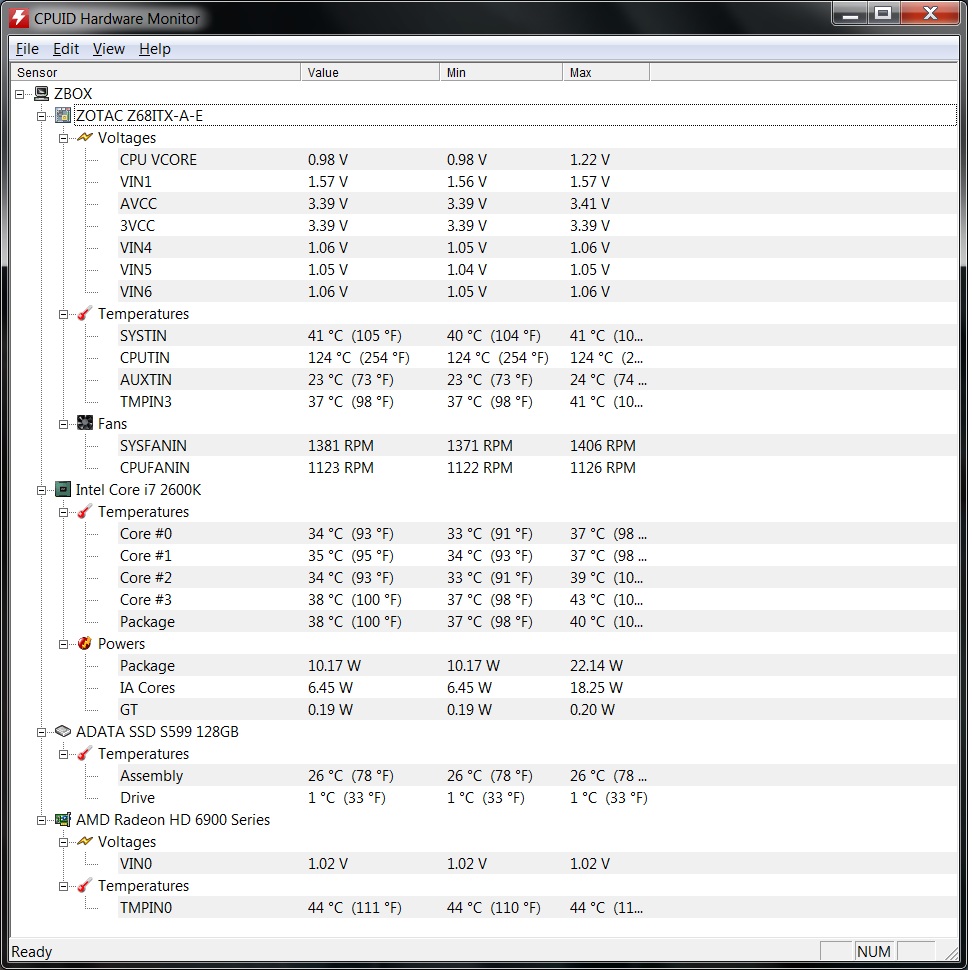Collapse the ADATA SSD Temperatures group
This screenshot has height=970, width=972.
pyautogui.click(x=64, y=754)
